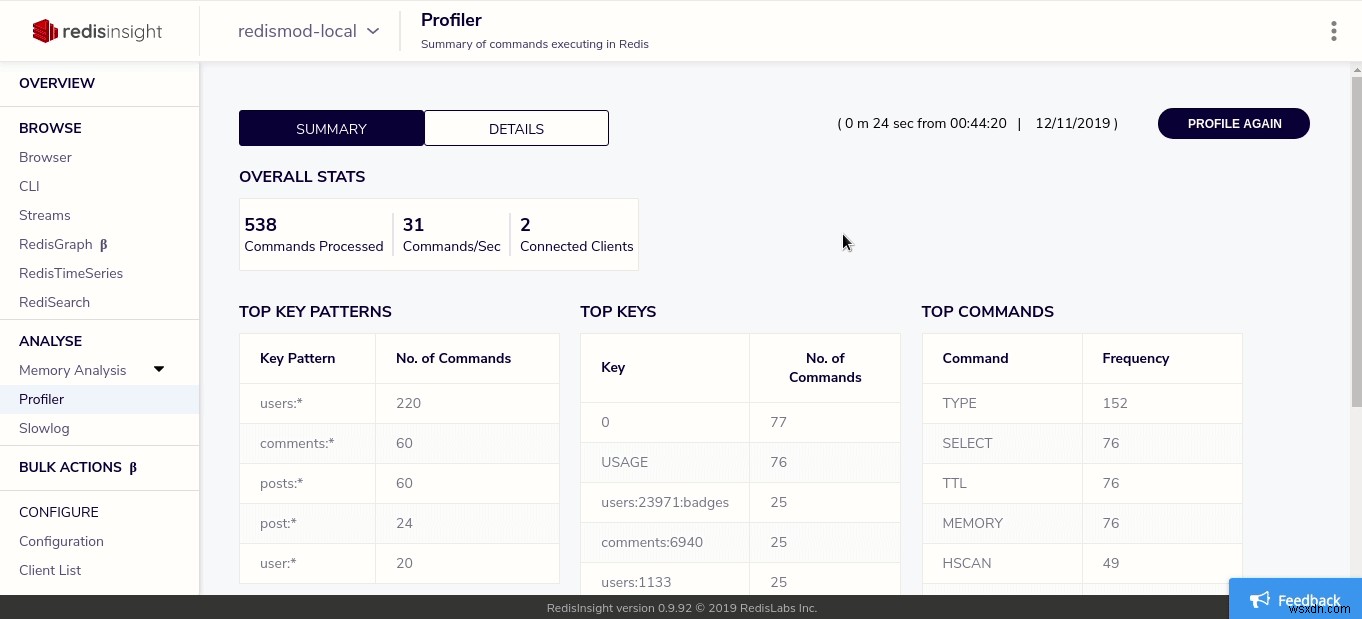Click the users:23971:badges key row
The height and width of the screenshot is (619, 1362).
click(x=740, y=502)
